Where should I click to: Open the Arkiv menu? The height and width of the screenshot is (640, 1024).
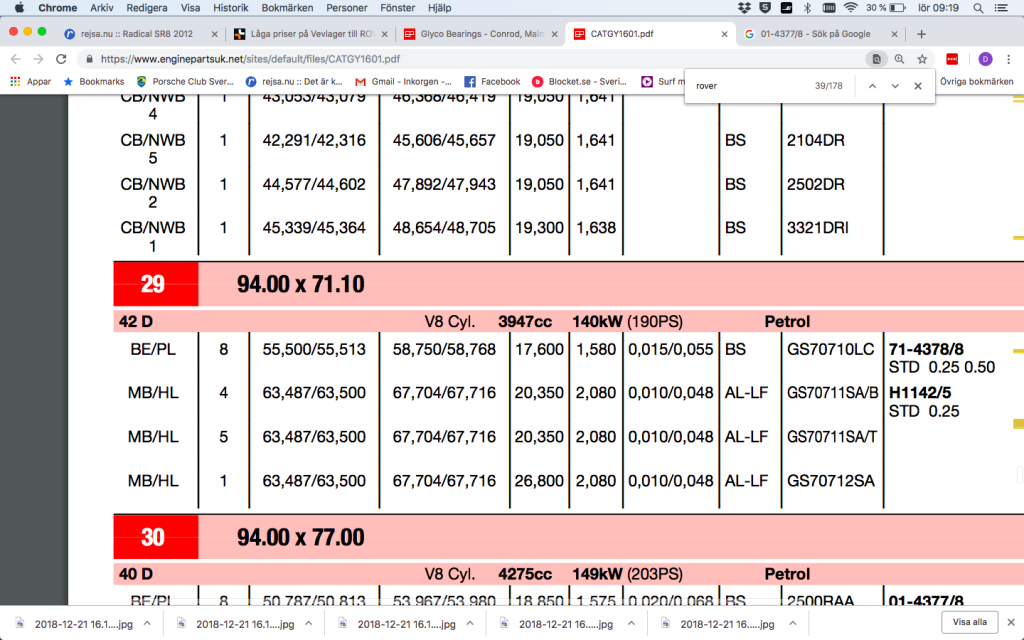pyautogui.click(x=102, y=8)
